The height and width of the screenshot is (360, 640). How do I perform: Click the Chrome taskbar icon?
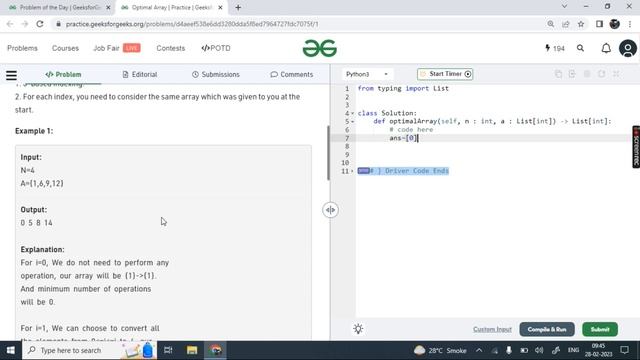[x=216, y=350]
